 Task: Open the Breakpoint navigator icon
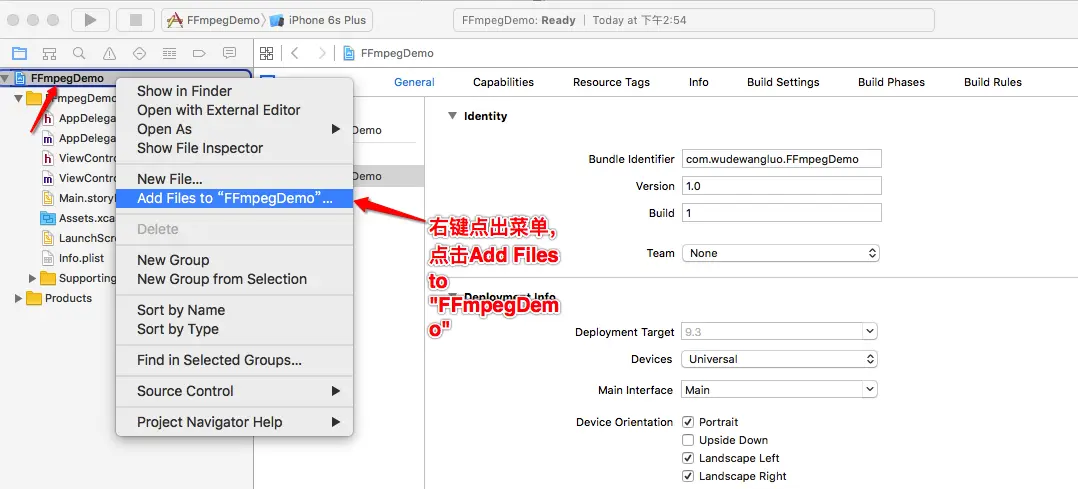click(199, 53)
